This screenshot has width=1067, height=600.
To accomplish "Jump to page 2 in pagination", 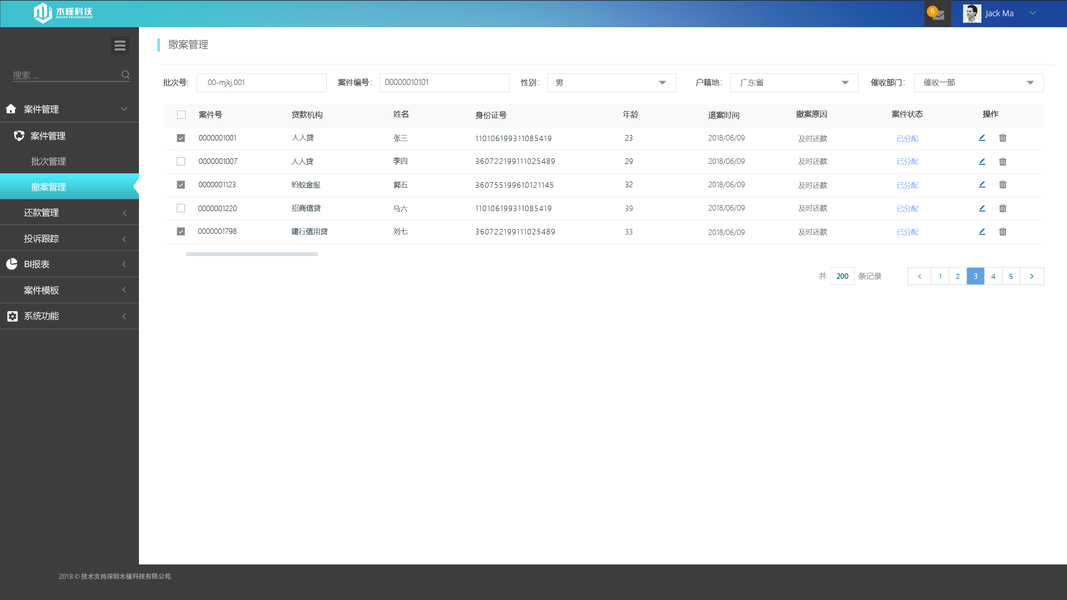I will [x=957, y=276].
